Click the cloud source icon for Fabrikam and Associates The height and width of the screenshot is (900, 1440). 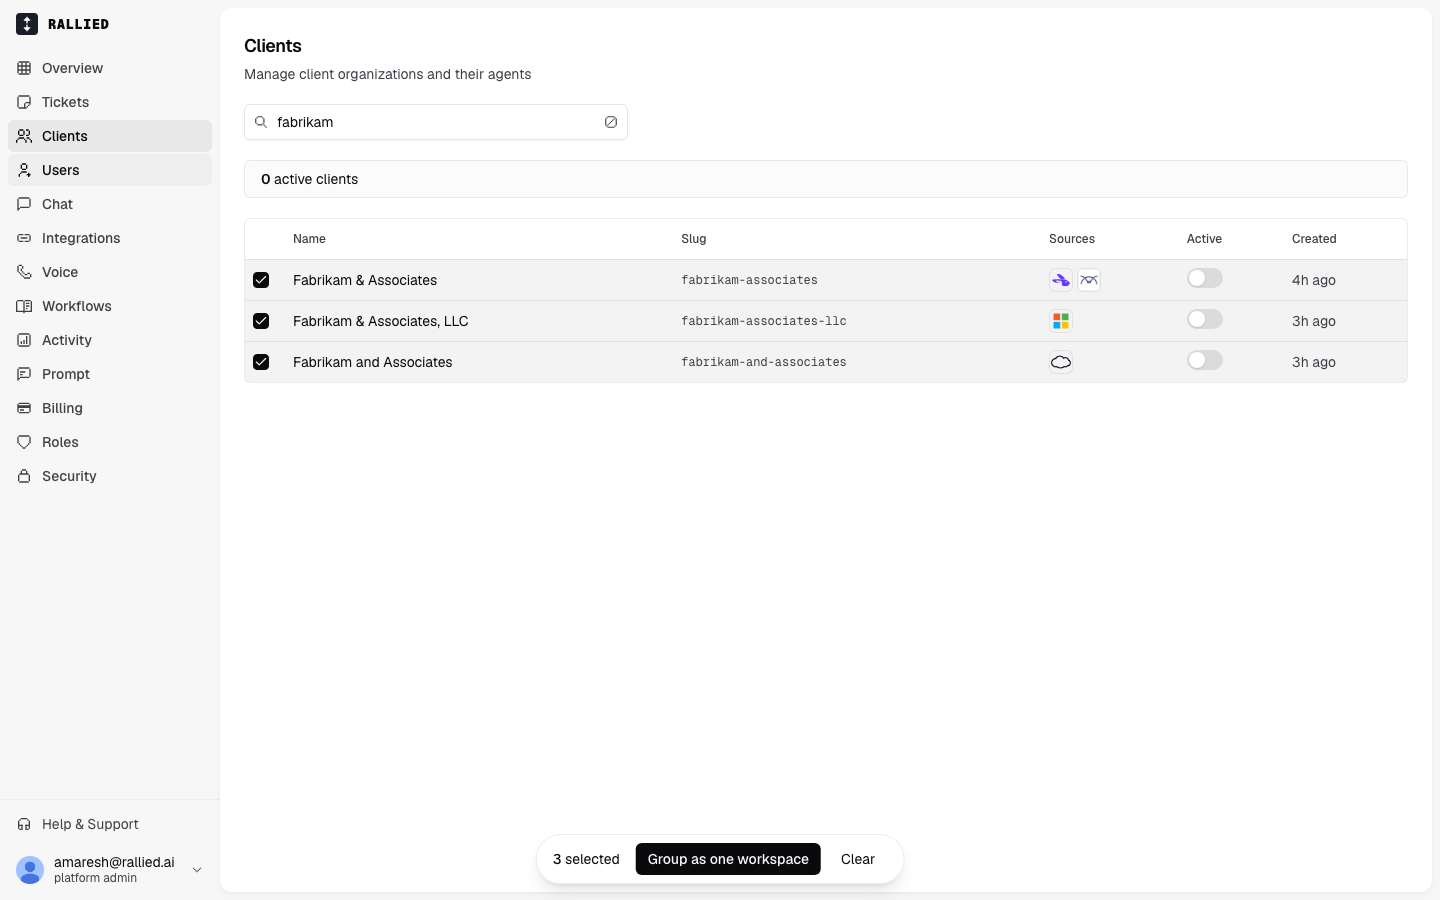[1061, 362]
